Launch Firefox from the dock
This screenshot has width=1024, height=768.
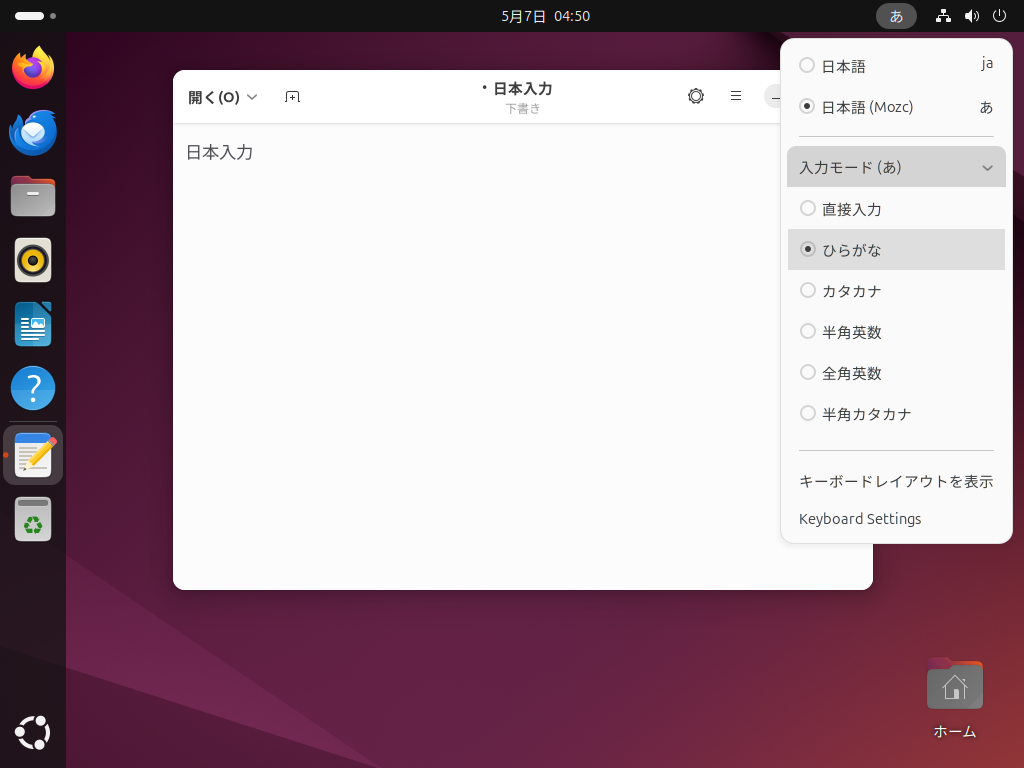(33, 68)
